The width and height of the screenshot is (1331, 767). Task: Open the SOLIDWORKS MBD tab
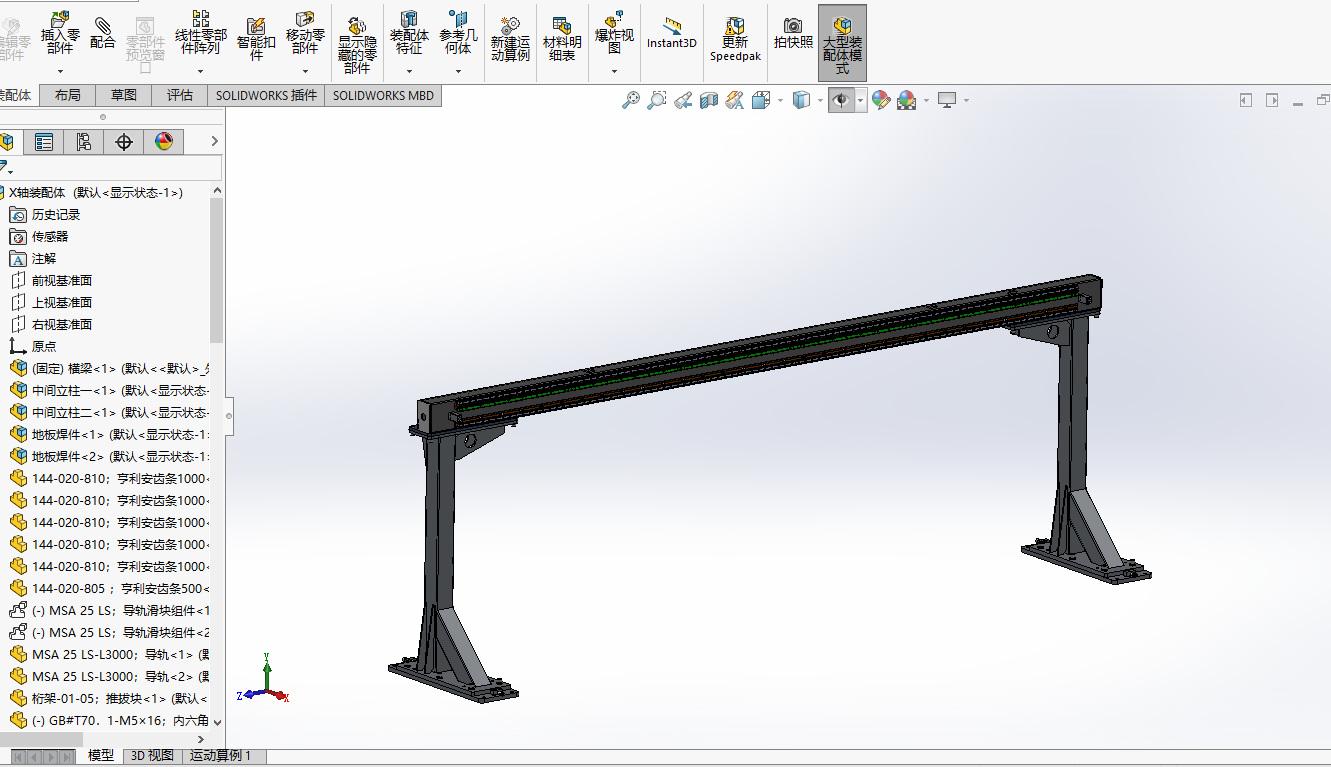pyautogui.click(x=383, y=96)
